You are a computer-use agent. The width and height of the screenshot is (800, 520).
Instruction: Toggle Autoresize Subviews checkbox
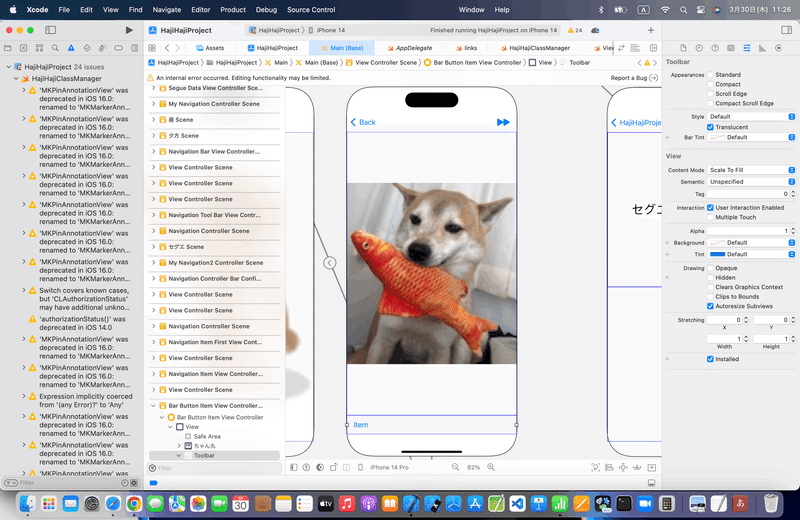point(710,306)
